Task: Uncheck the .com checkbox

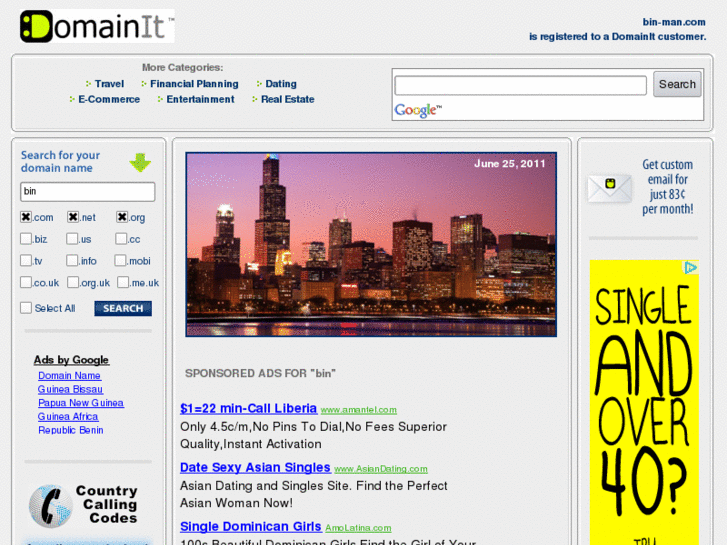Action: [x=26, y=217]
